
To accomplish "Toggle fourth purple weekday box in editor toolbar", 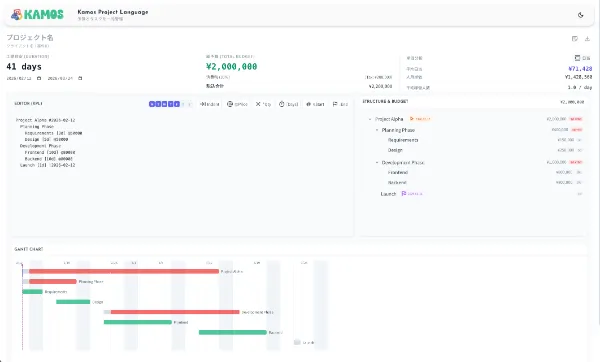I will (x=170, y=104).
